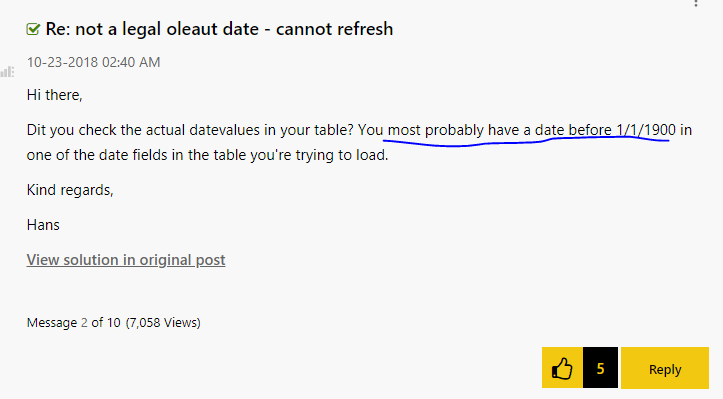This screenshot has width=723, height=399.
Task: Click the "Hi there," greeting line
Action: pos(54,95)
